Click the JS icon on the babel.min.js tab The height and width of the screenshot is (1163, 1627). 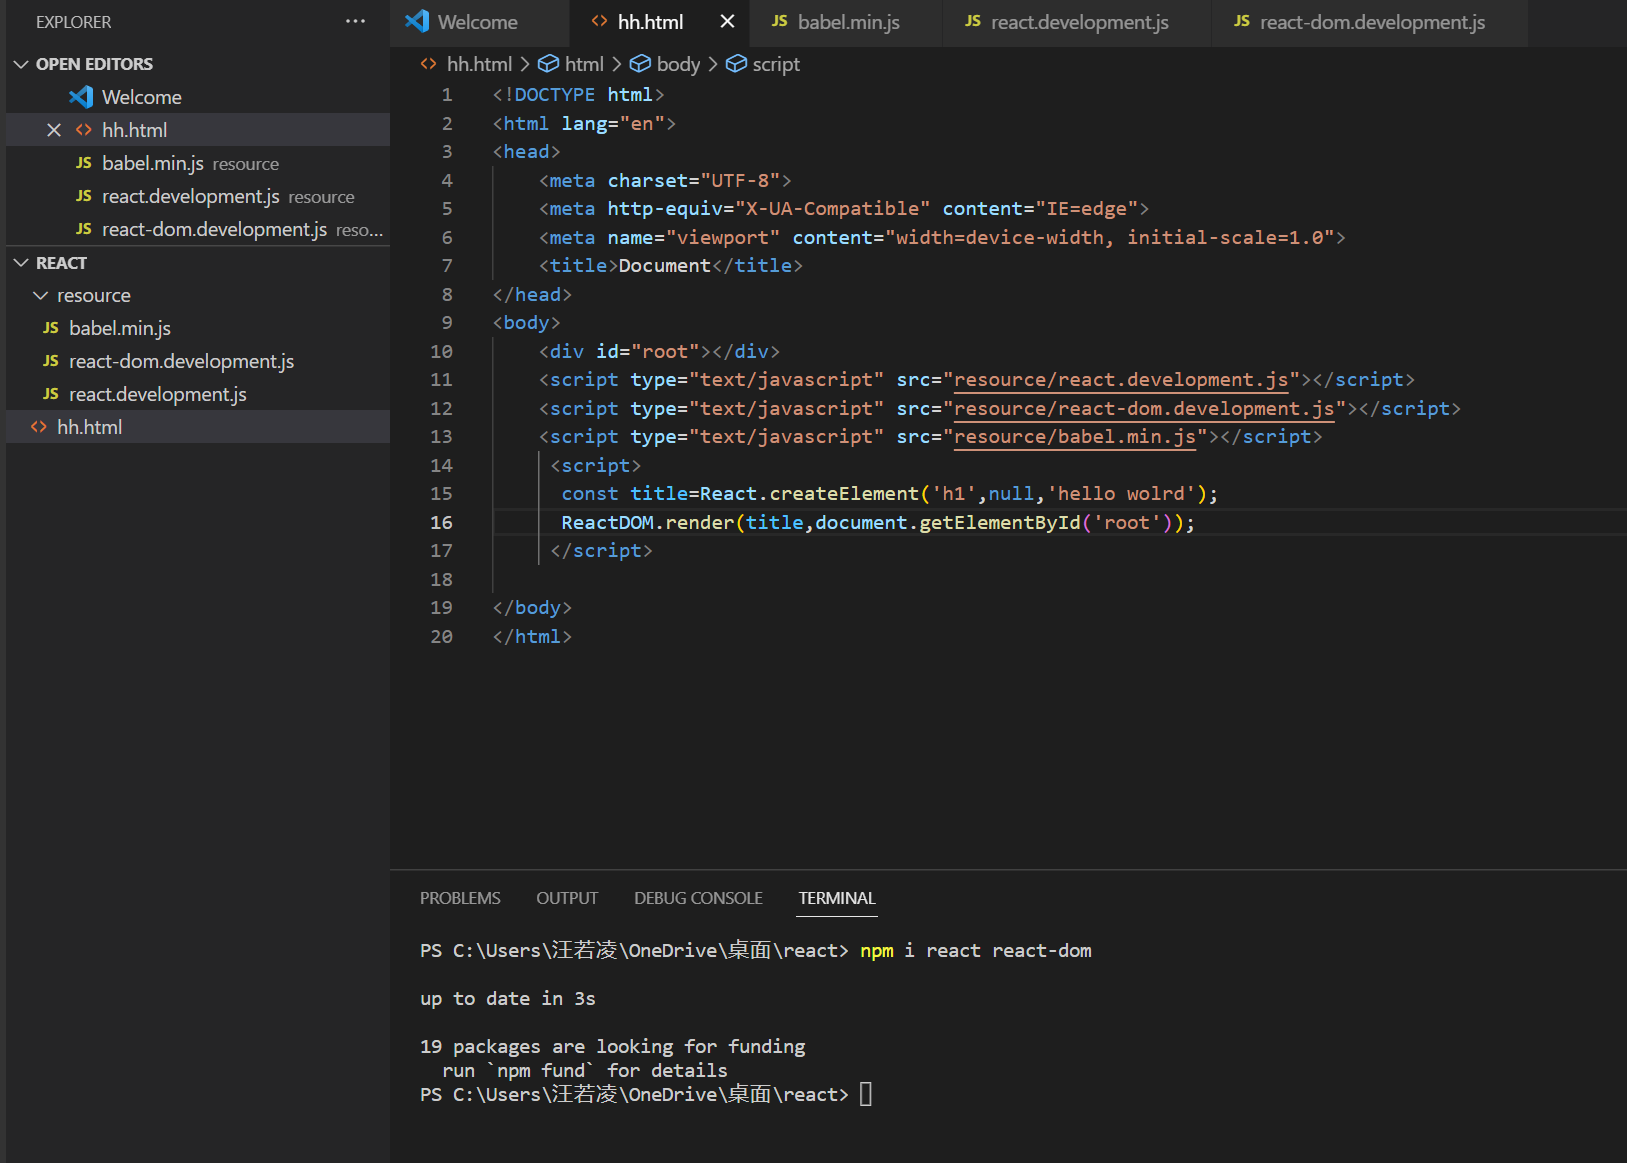pyautogui.click(x=779, y=21)
